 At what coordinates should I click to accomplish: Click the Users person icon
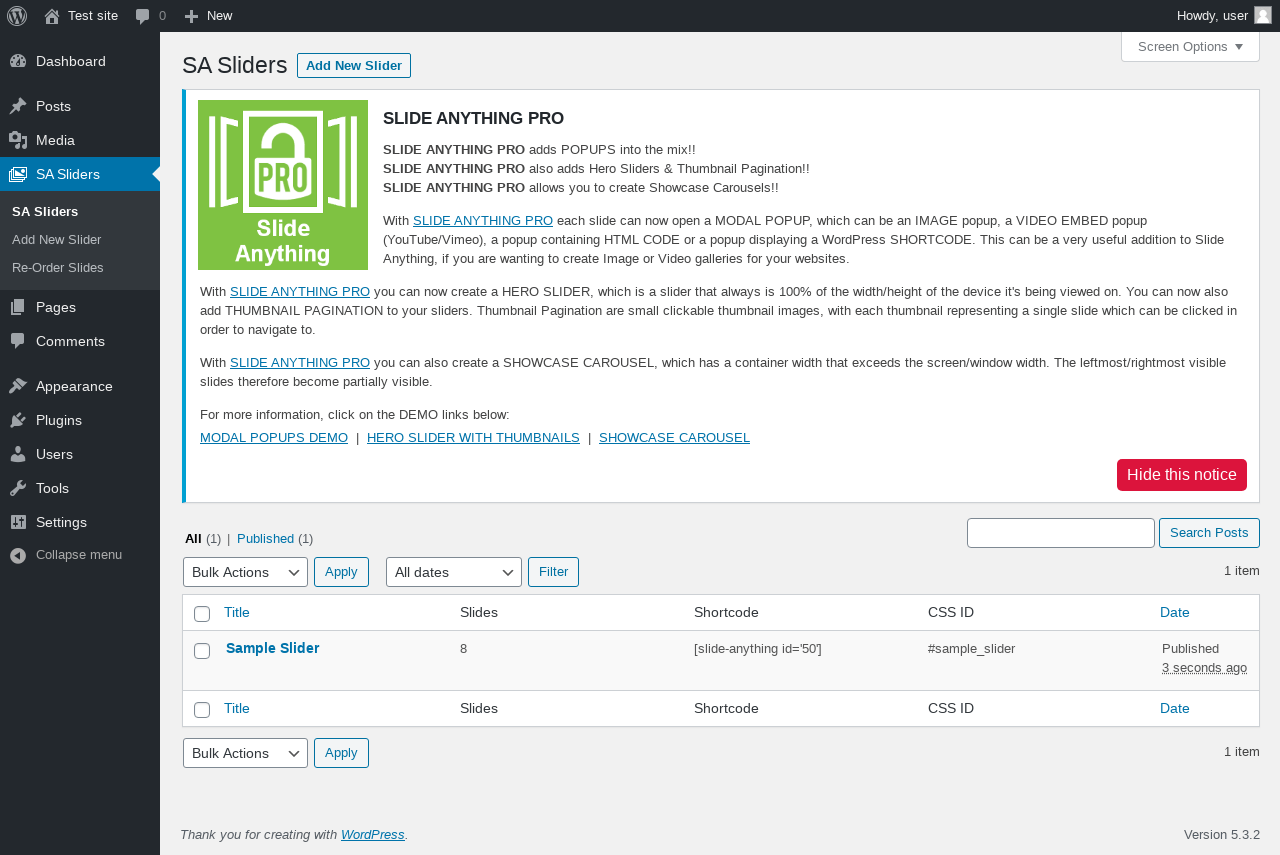click(x=18, y=454)
